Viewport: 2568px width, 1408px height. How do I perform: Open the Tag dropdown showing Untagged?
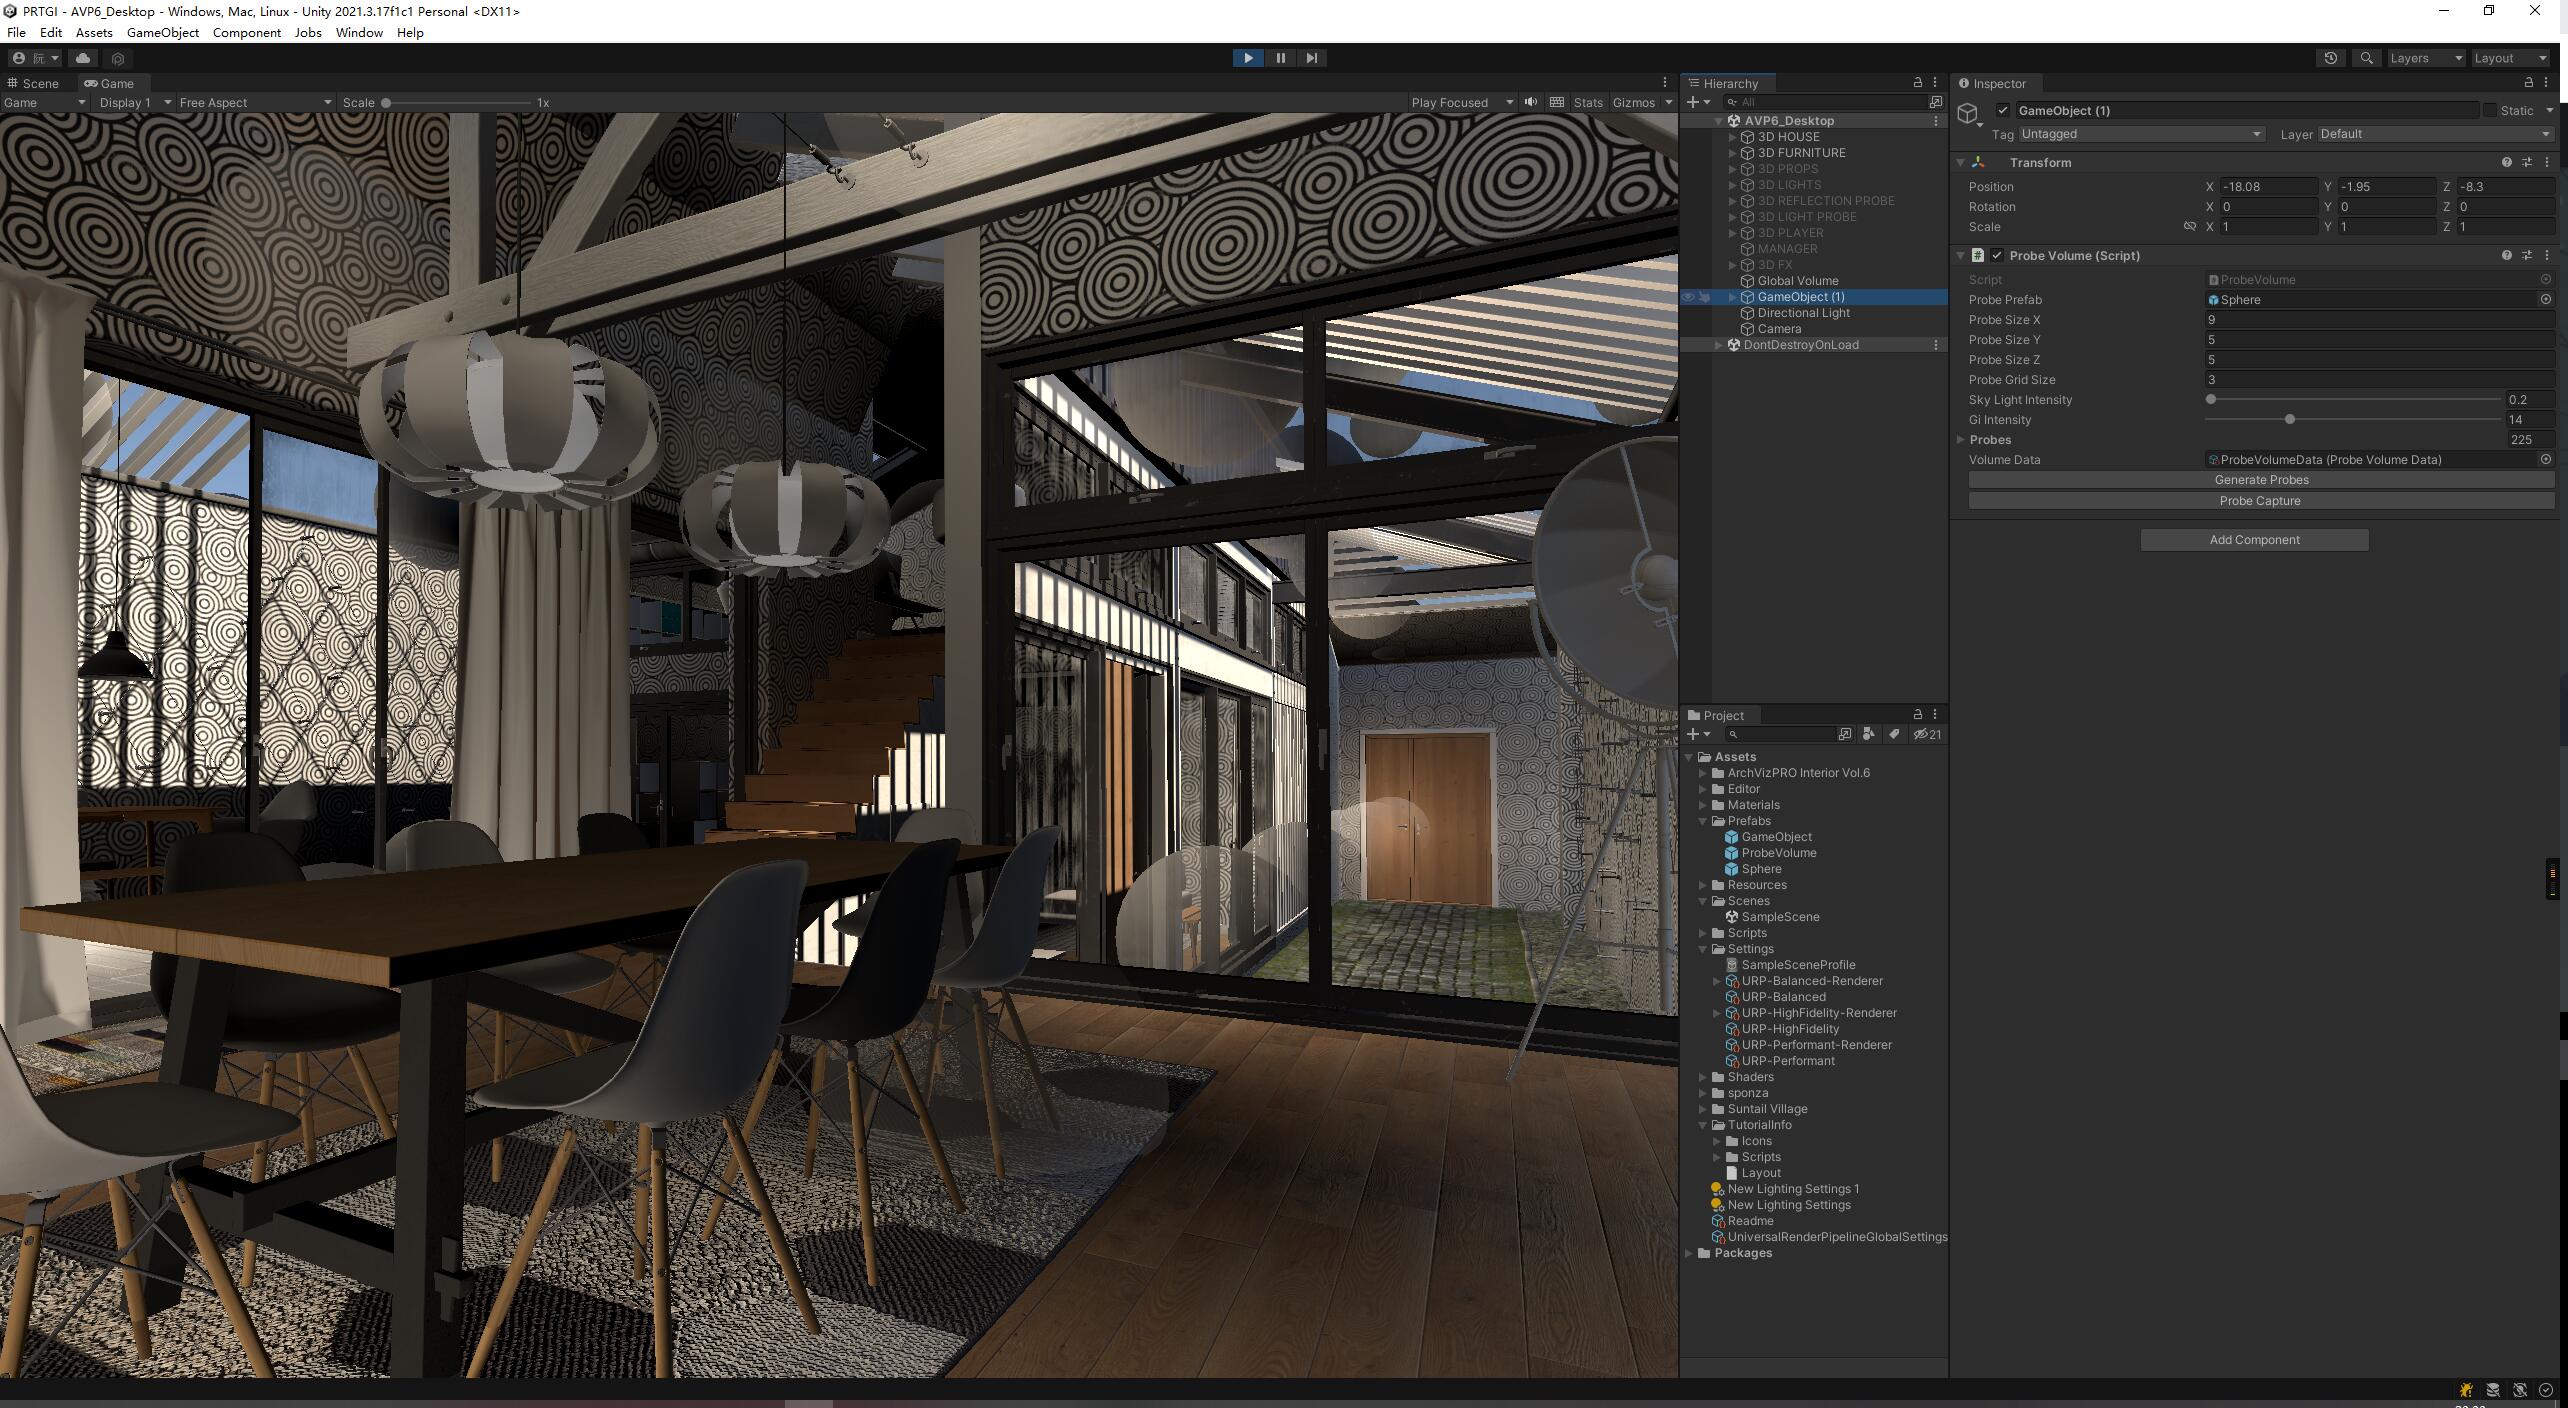click(x=2141, y=134)
